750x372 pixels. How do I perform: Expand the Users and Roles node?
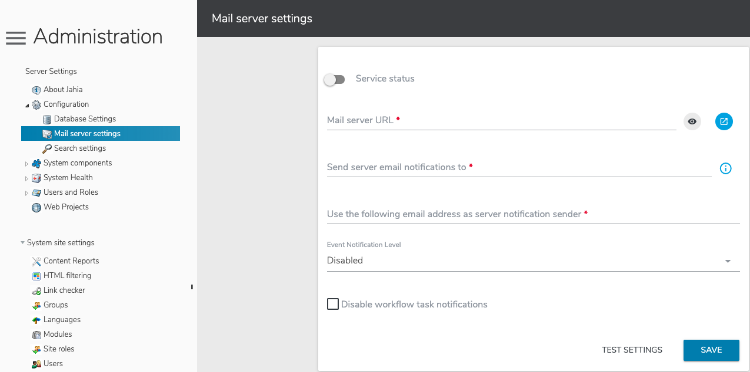pos(26,193)
